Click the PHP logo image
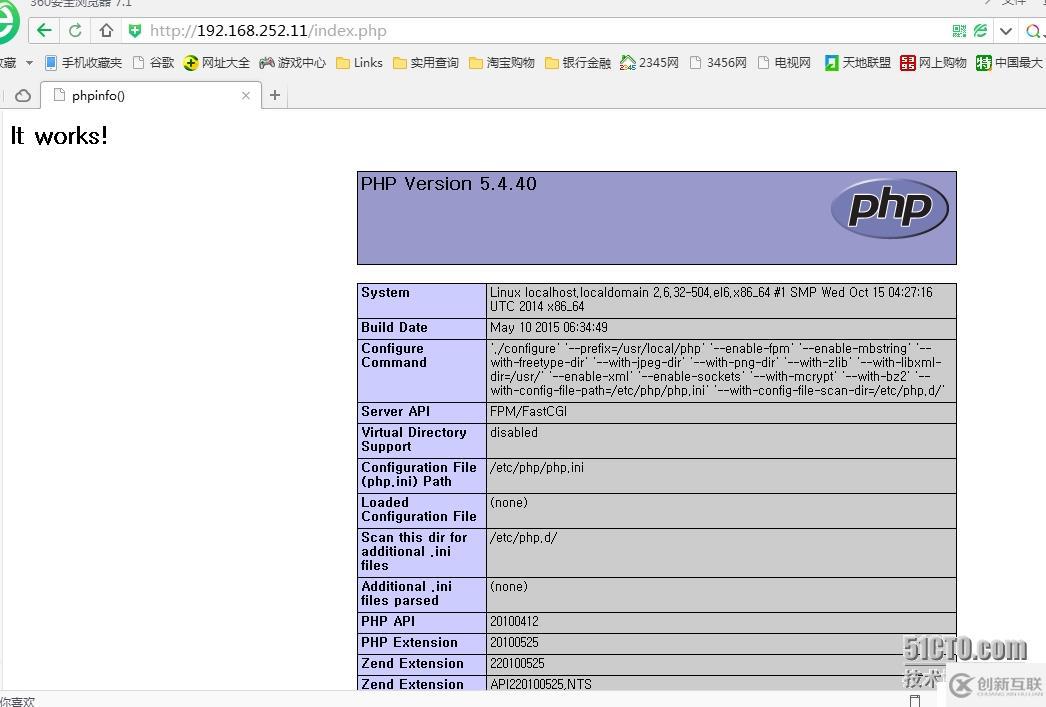1046x707 pixels. tap(889, 208)
